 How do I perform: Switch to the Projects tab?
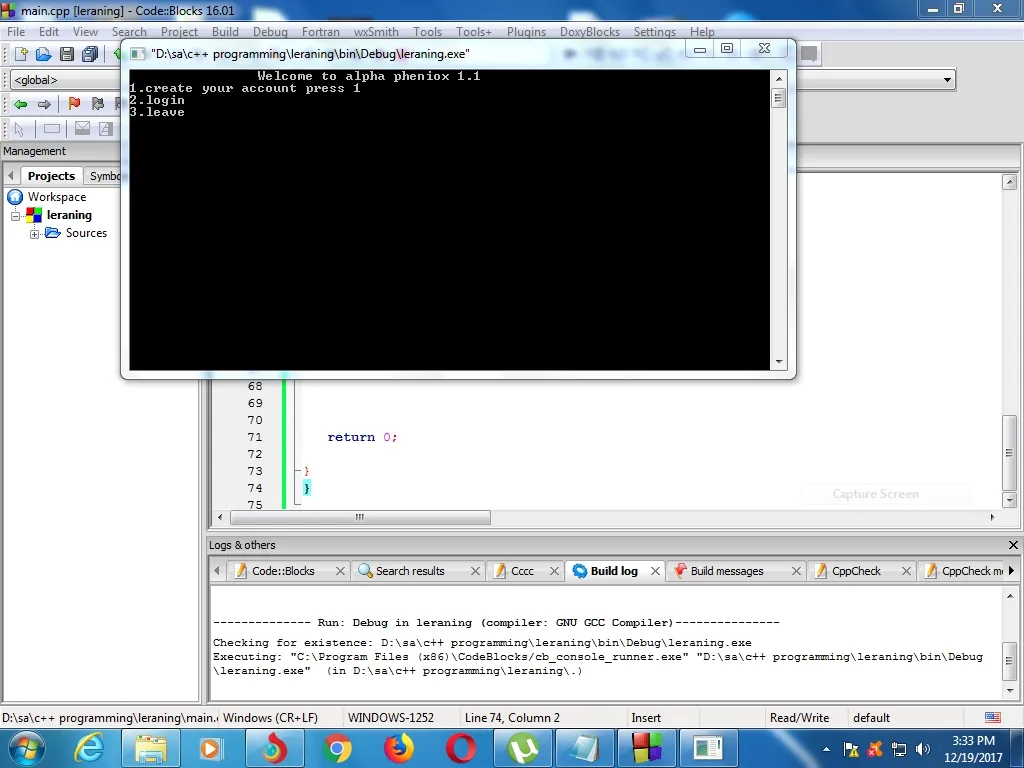[x=51, y=176]
